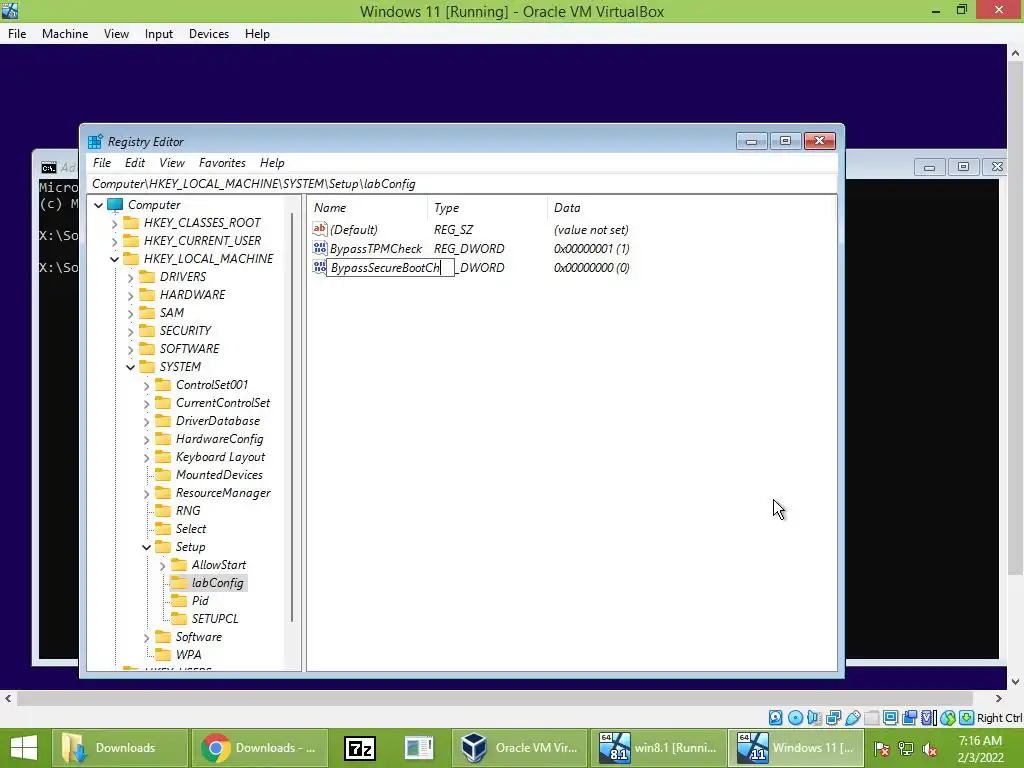Click the shared folders indicator icon
The height and width of the screenshot is (768, 1024).
pos(871,718)
